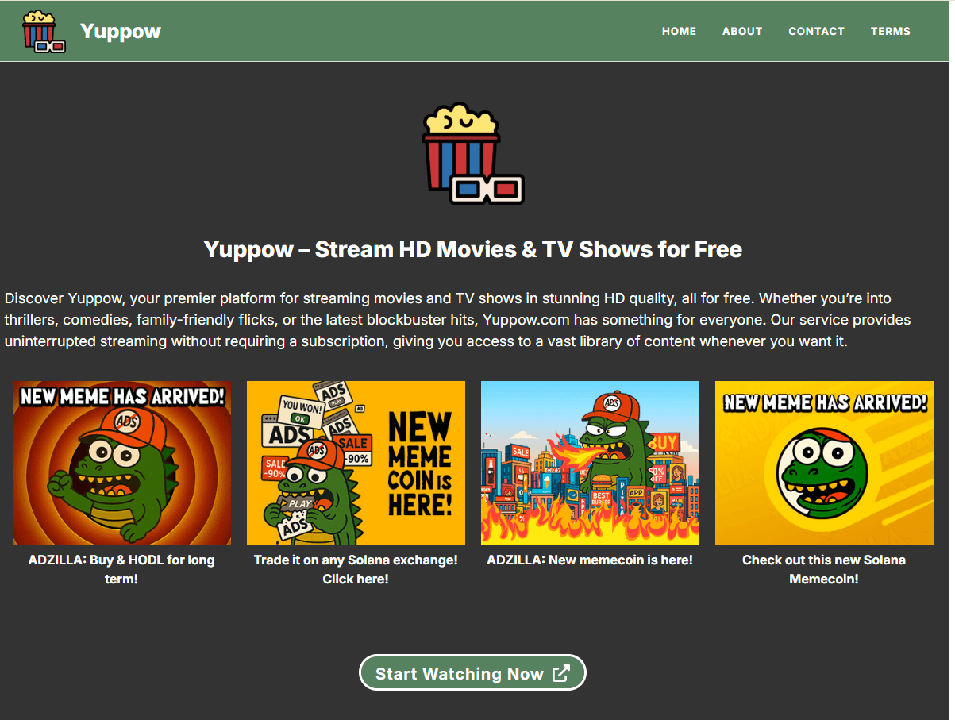Click the external link icon in Start Watching button
This screenshot has width=955, height=720.
coord(561,673)
